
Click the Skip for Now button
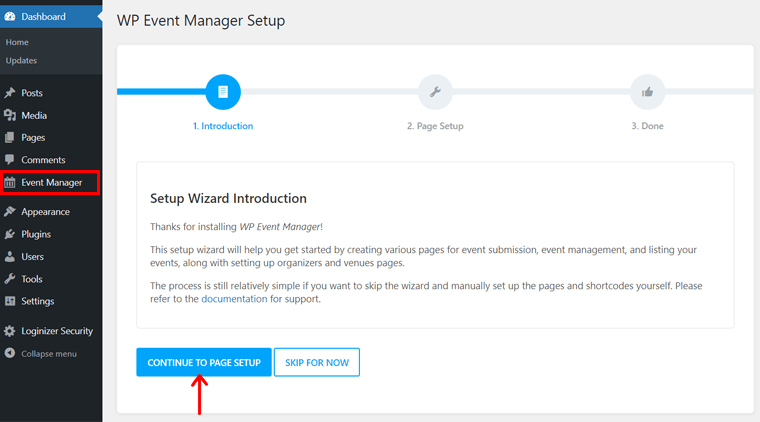point(316,362)
